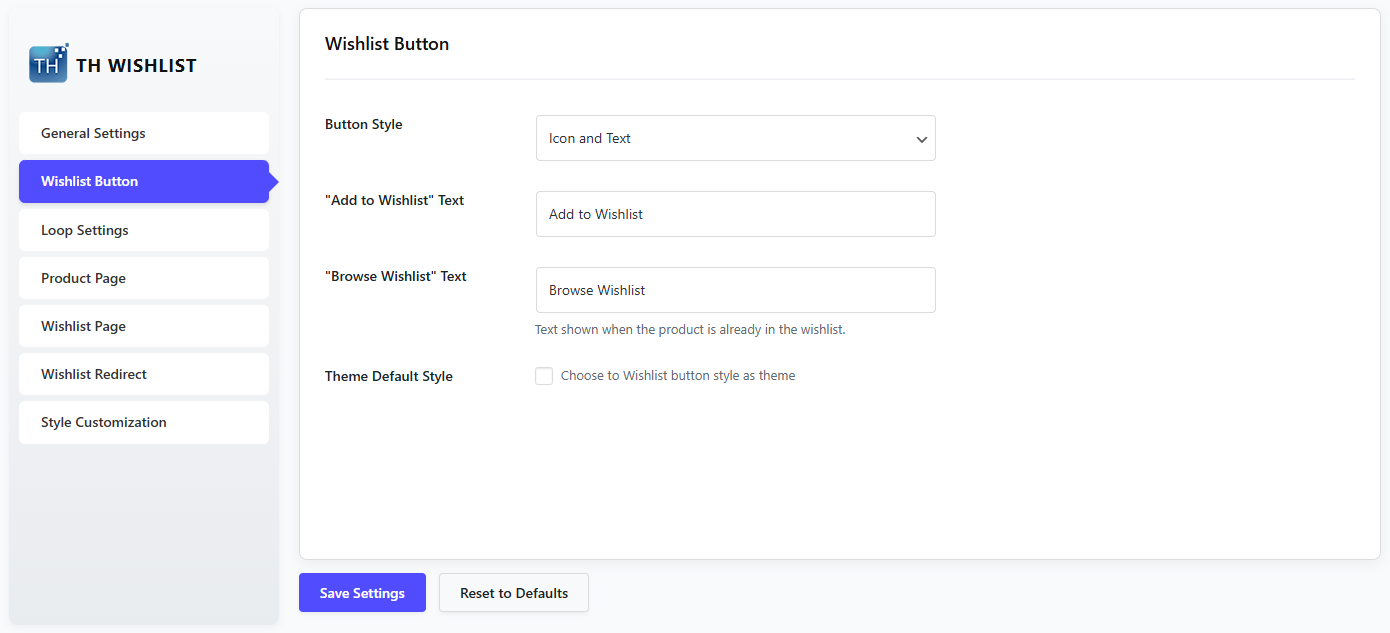The height and width of the screenshot is (633, 1390).
Task: Enable the Theme Default Style checkbox
Action: tap(544, 376)
